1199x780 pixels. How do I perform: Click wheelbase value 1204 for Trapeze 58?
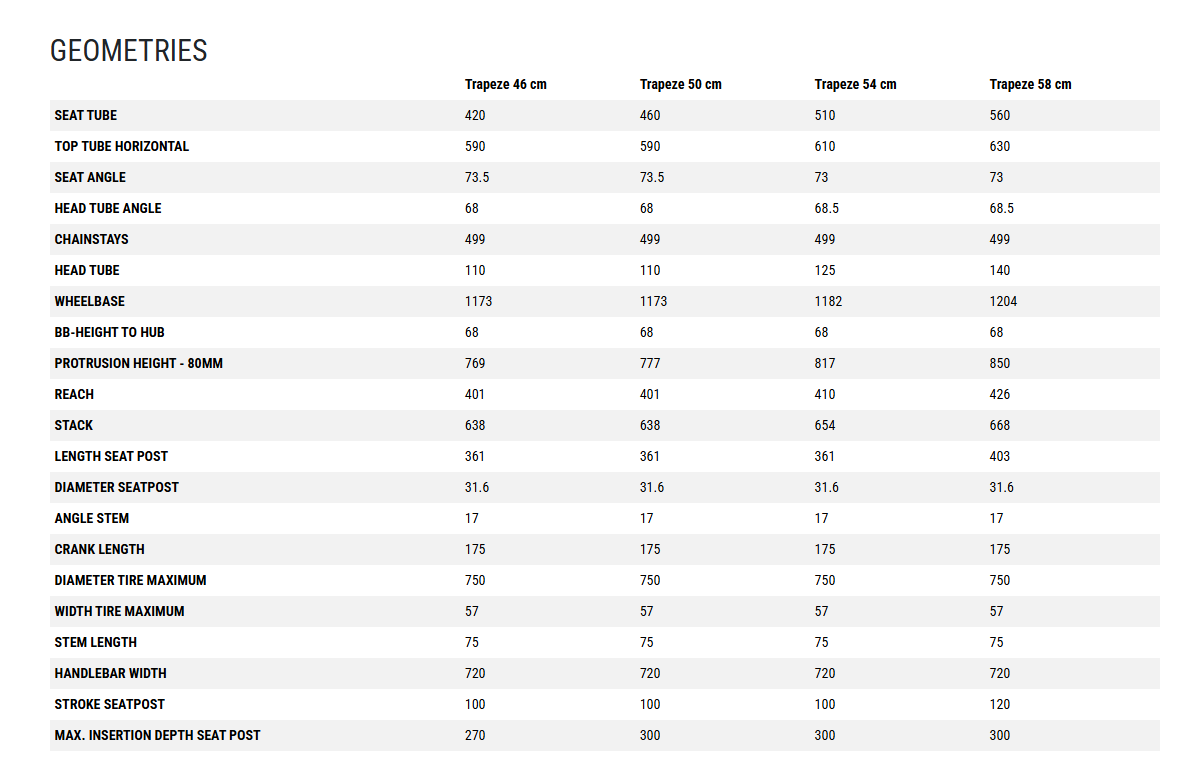click(x=1003, y=301)
